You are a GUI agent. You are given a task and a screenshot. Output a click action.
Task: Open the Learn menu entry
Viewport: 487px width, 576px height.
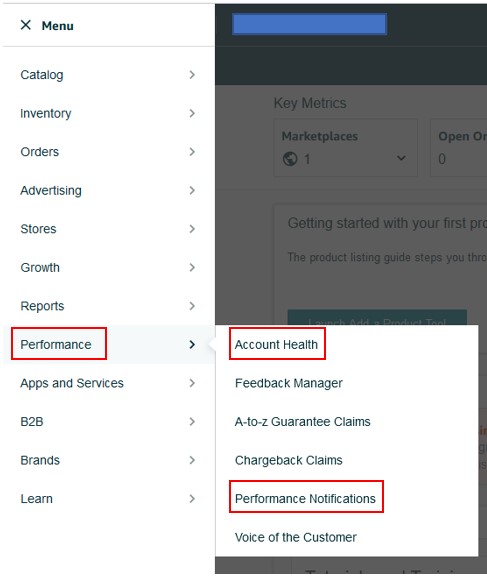tap(37, 499)
